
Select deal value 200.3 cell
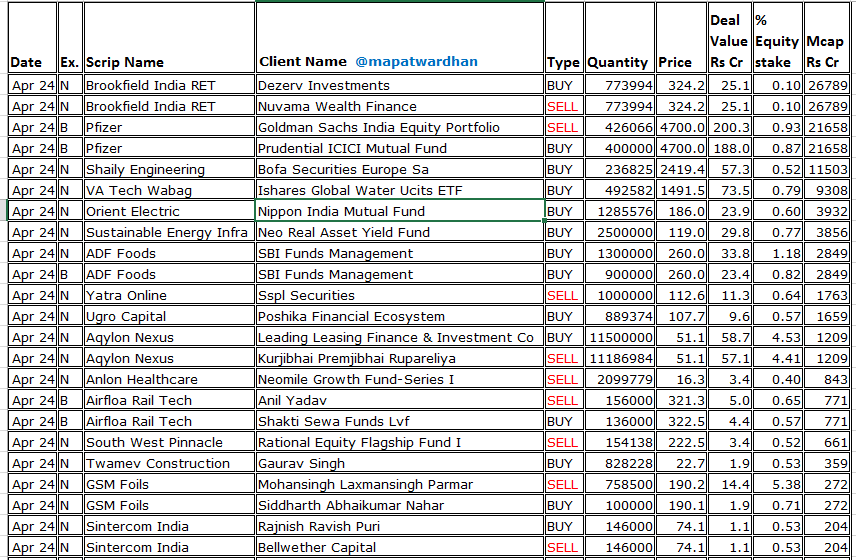tap(729, 127)
